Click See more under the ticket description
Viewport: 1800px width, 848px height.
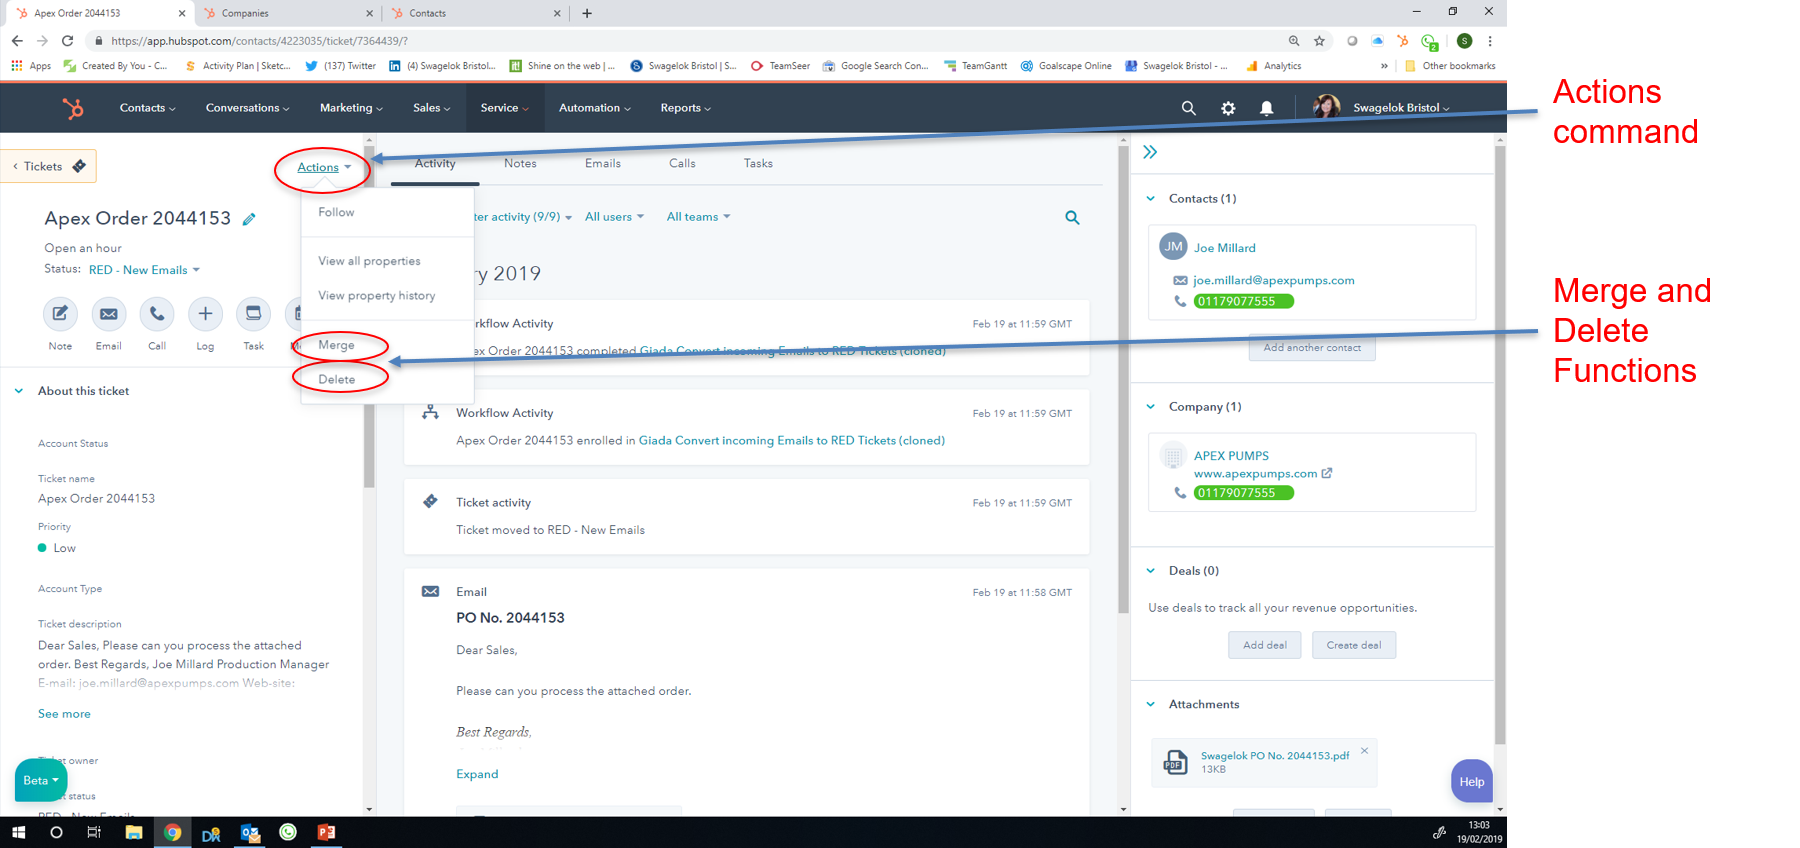(x=64, y=714)
